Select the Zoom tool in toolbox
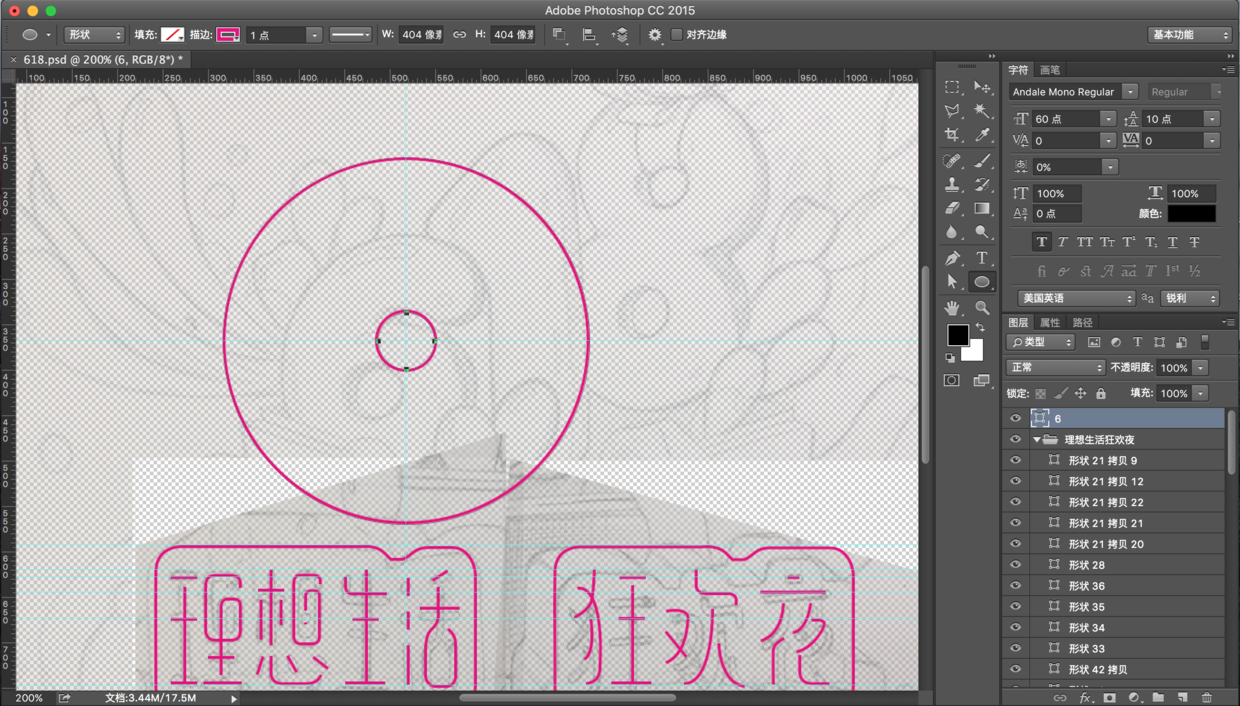The height and width of the screenshot is (706, 1240). (x=982, y=308)
